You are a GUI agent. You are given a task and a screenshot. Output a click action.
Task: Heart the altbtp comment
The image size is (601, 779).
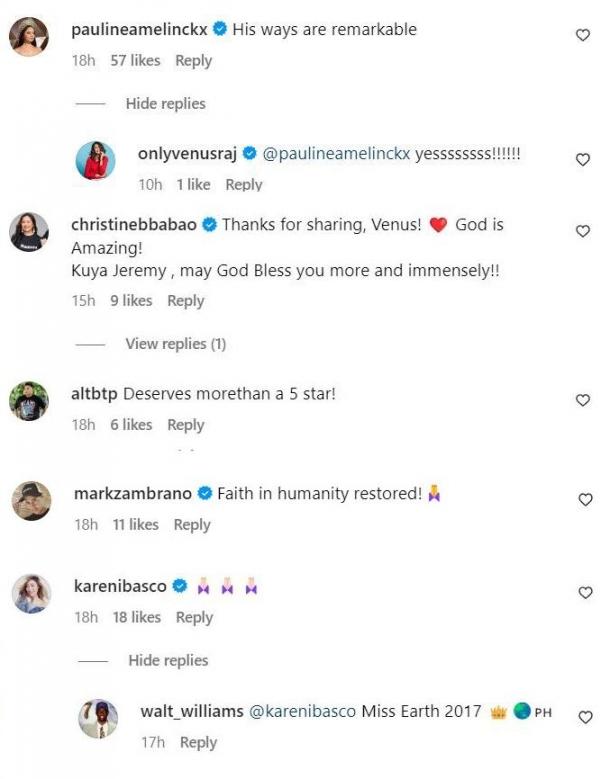[584, 400]
